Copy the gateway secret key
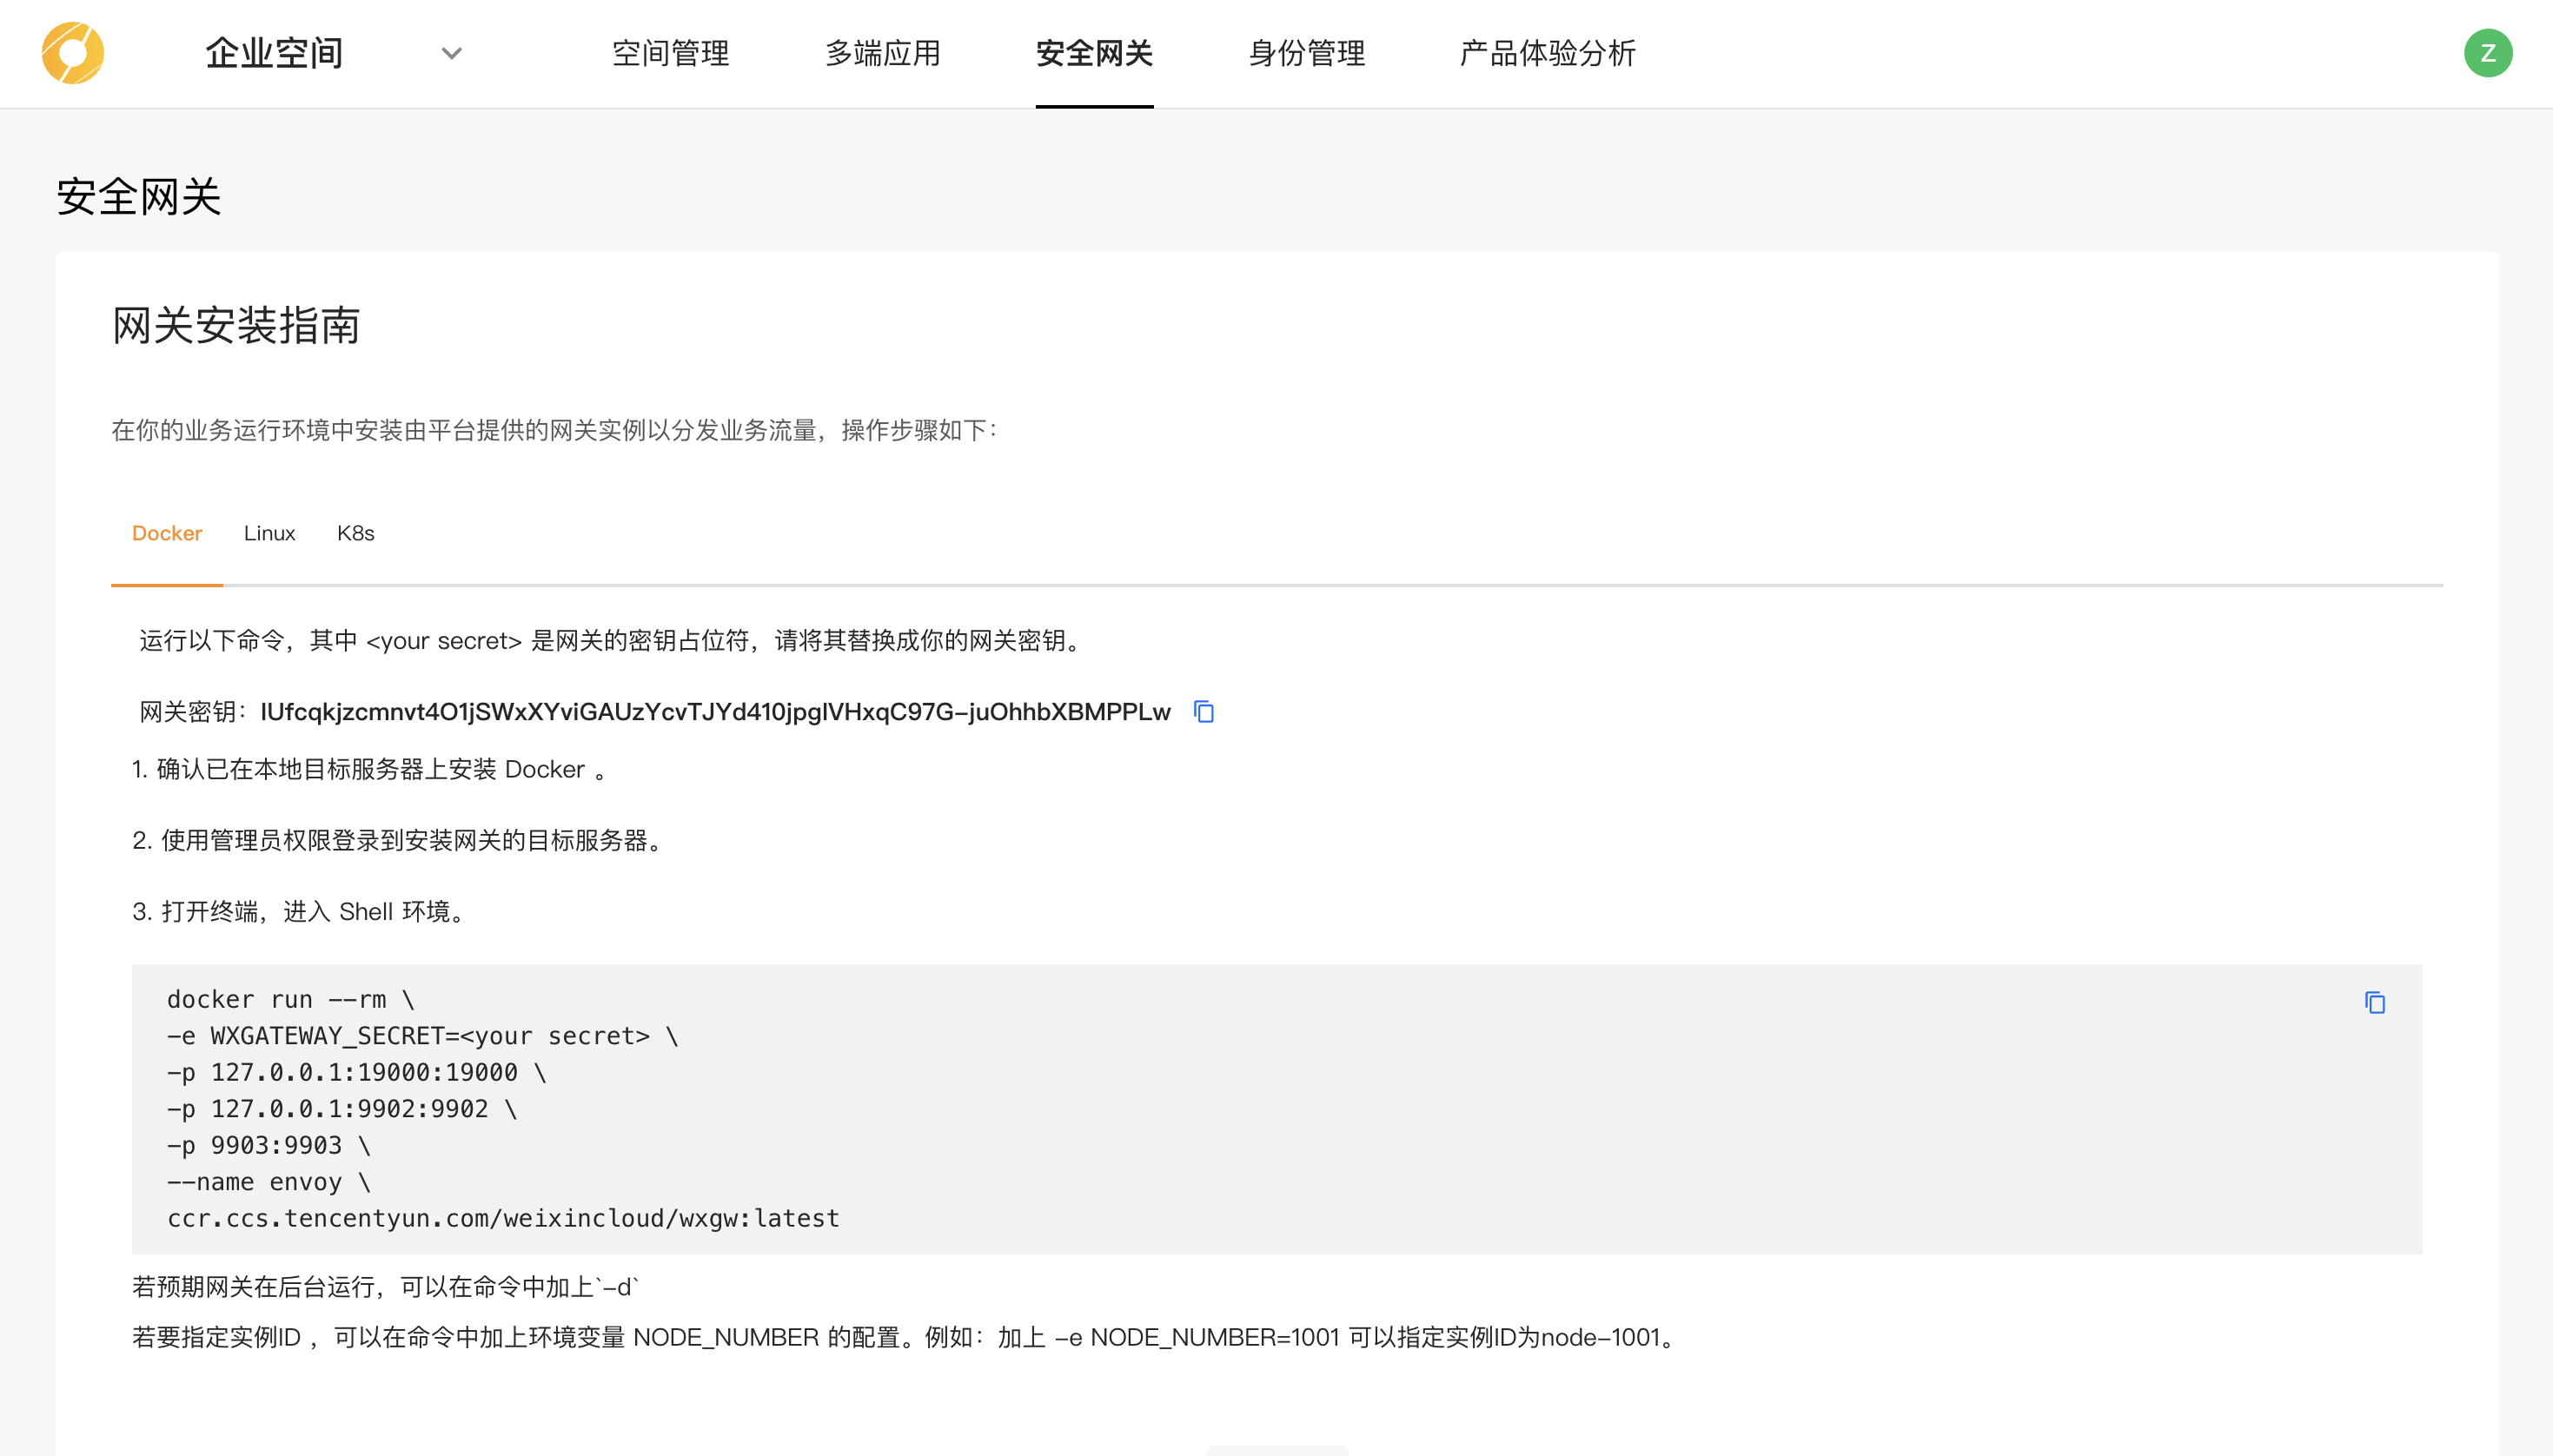2553x1456 pixels. [1203, 712]
